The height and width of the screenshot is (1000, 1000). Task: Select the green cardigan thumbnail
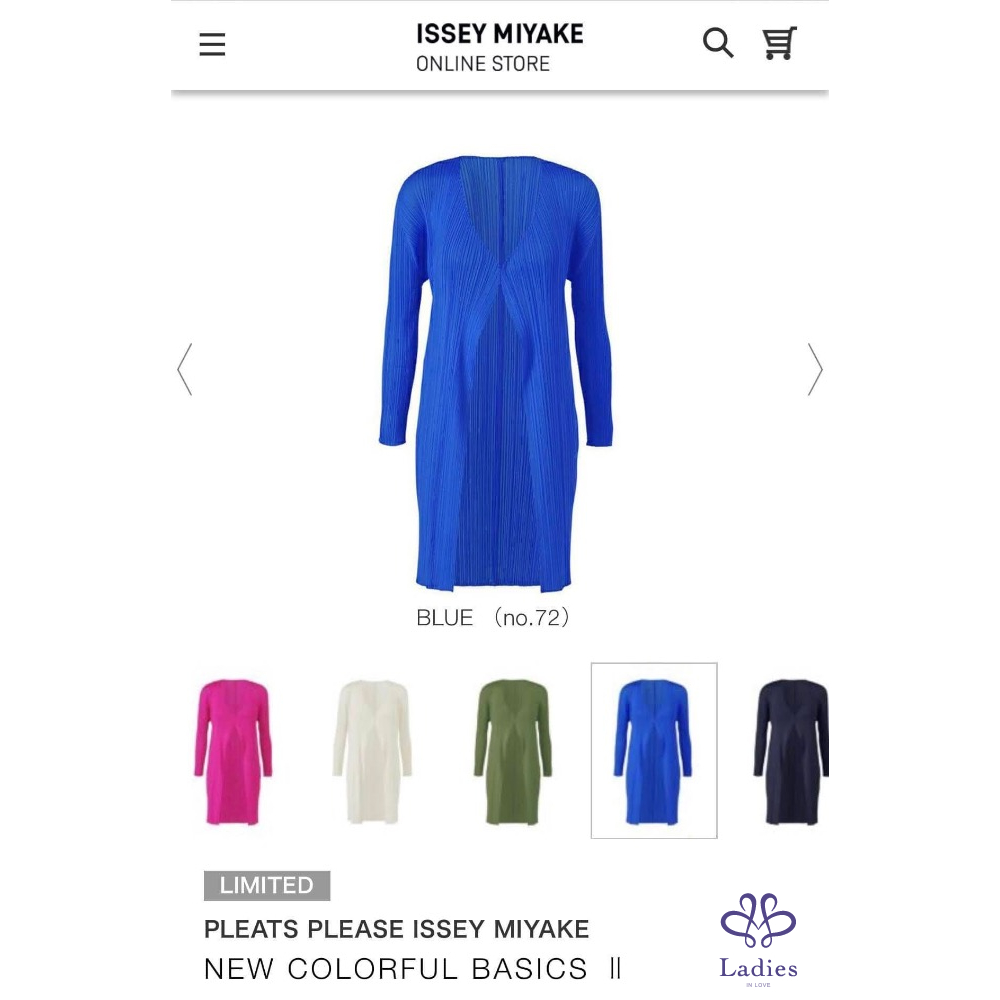point(512,751)
